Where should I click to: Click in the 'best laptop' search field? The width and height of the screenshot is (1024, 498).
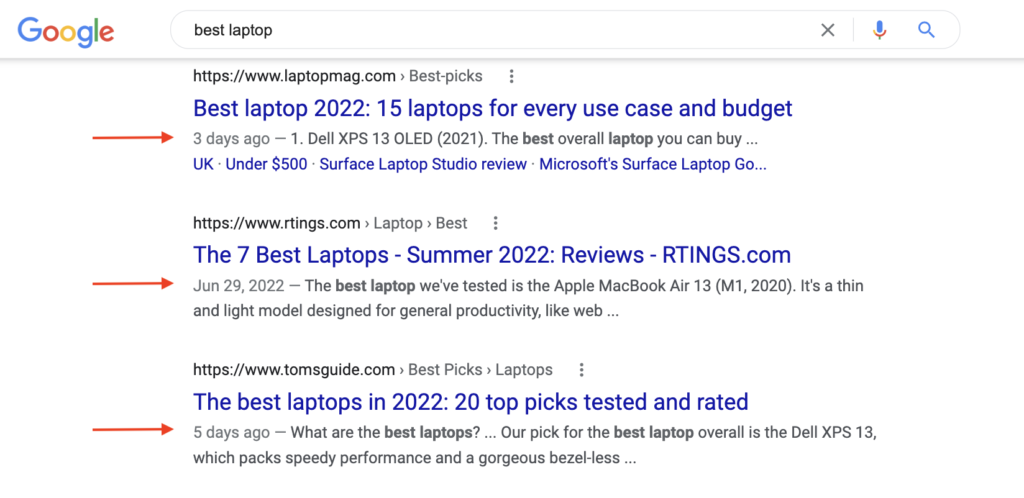coord(496,30)
